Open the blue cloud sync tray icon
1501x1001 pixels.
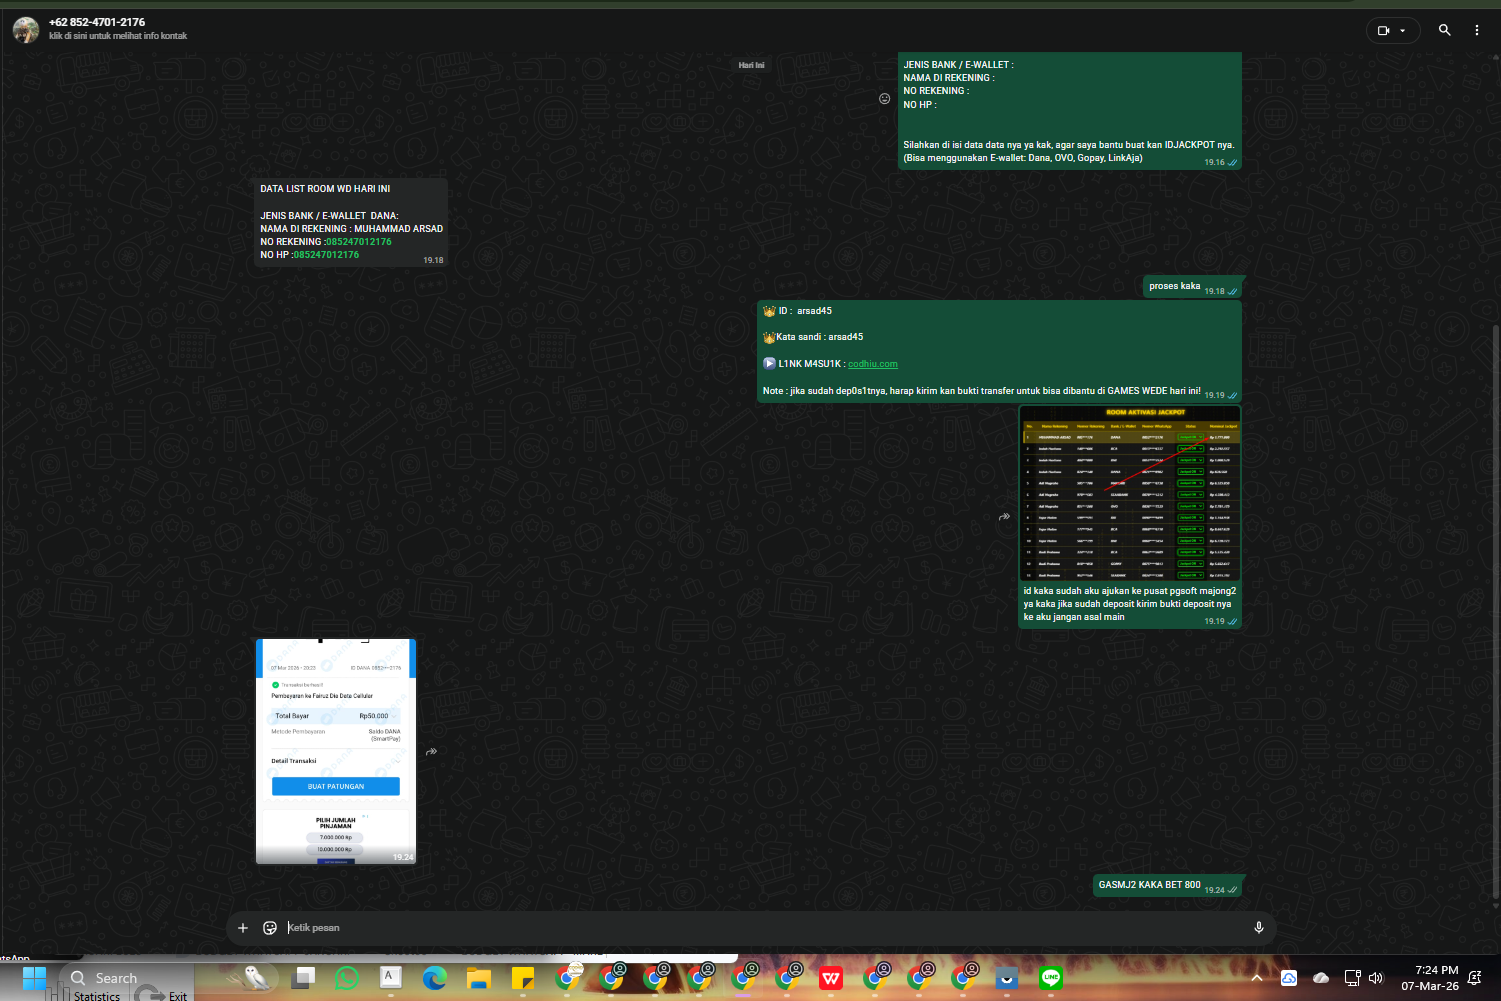click(1289, 978)
